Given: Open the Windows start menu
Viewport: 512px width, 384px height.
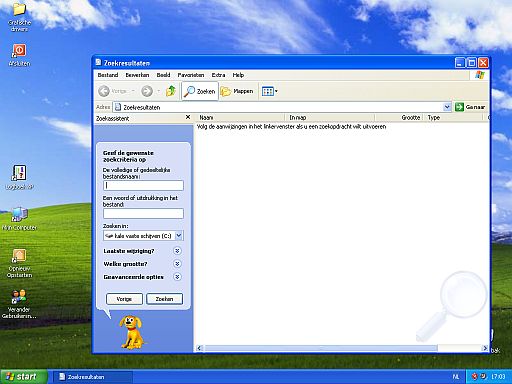Looking at the screenshot, I should click(23, 377).
